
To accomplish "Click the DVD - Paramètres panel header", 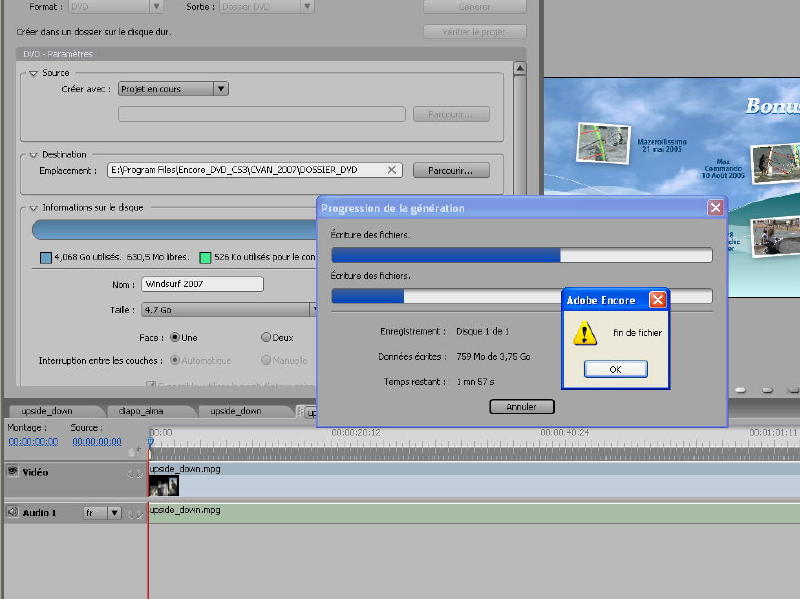I will [271, 54].
